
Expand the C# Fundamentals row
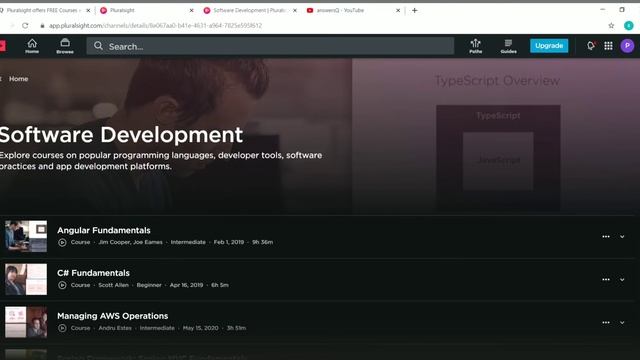coord(622,280)
